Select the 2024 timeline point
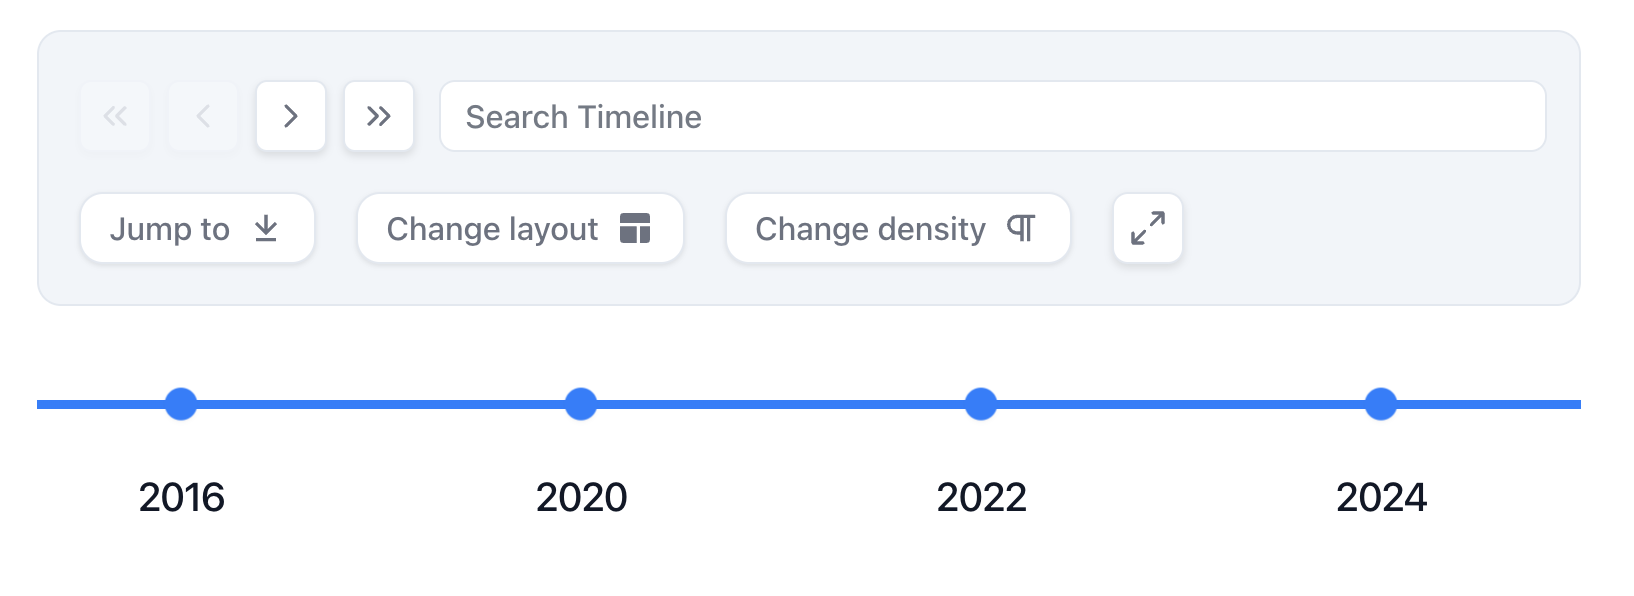Viewport: 1634px width, 596px height. tap(1381, 404)
